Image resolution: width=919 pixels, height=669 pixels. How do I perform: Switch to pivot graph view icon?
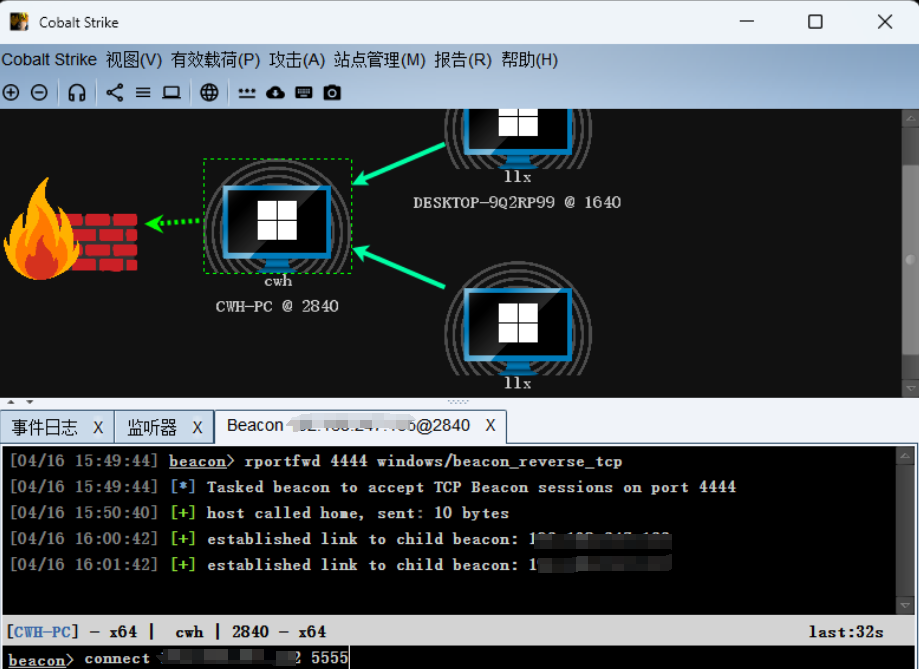click(x=114, y=93)
